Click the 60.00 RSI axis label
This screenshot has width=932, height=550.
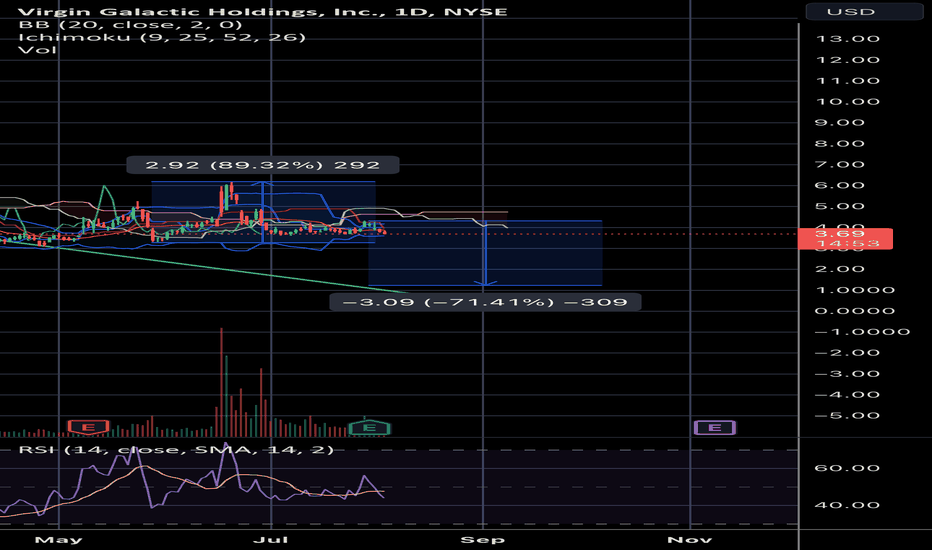[x=847, y=468]
